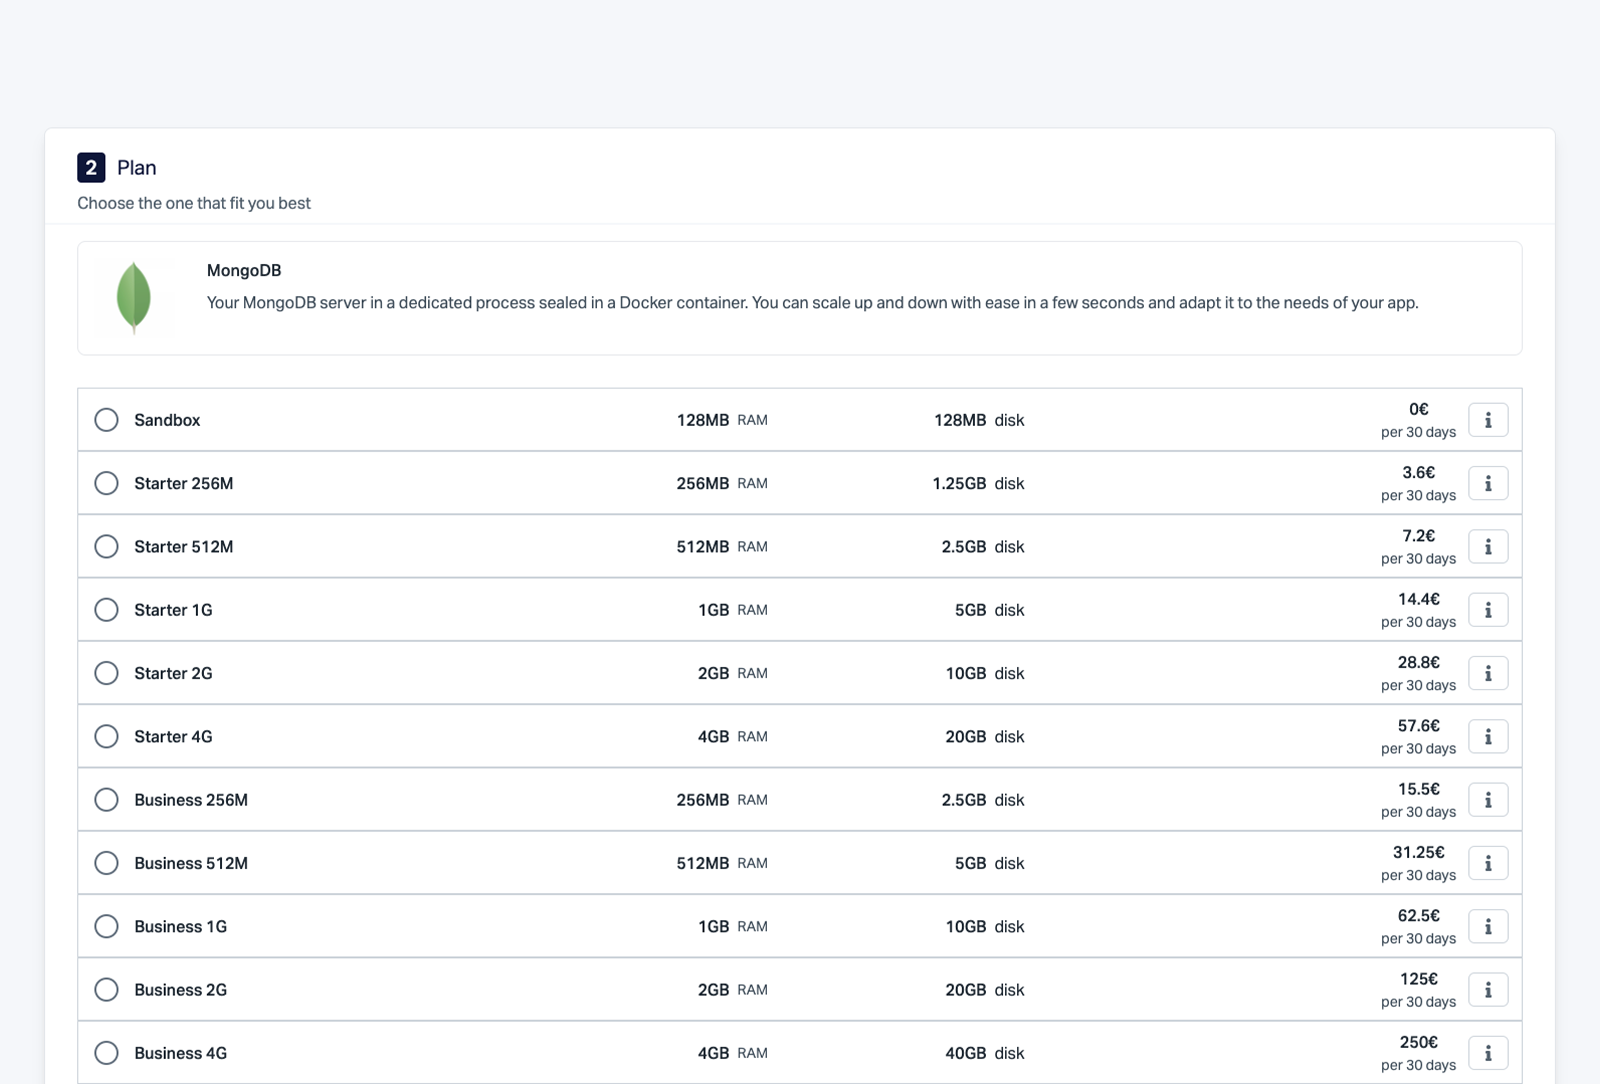Click the step 2 Plan heading badge
The height and width of the screenshot is (1084, 1600).
point(91,168)
